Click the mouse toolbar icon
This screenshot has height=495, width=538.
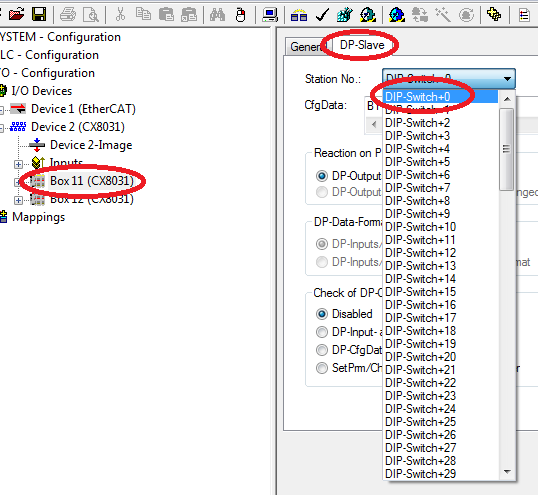241,15
